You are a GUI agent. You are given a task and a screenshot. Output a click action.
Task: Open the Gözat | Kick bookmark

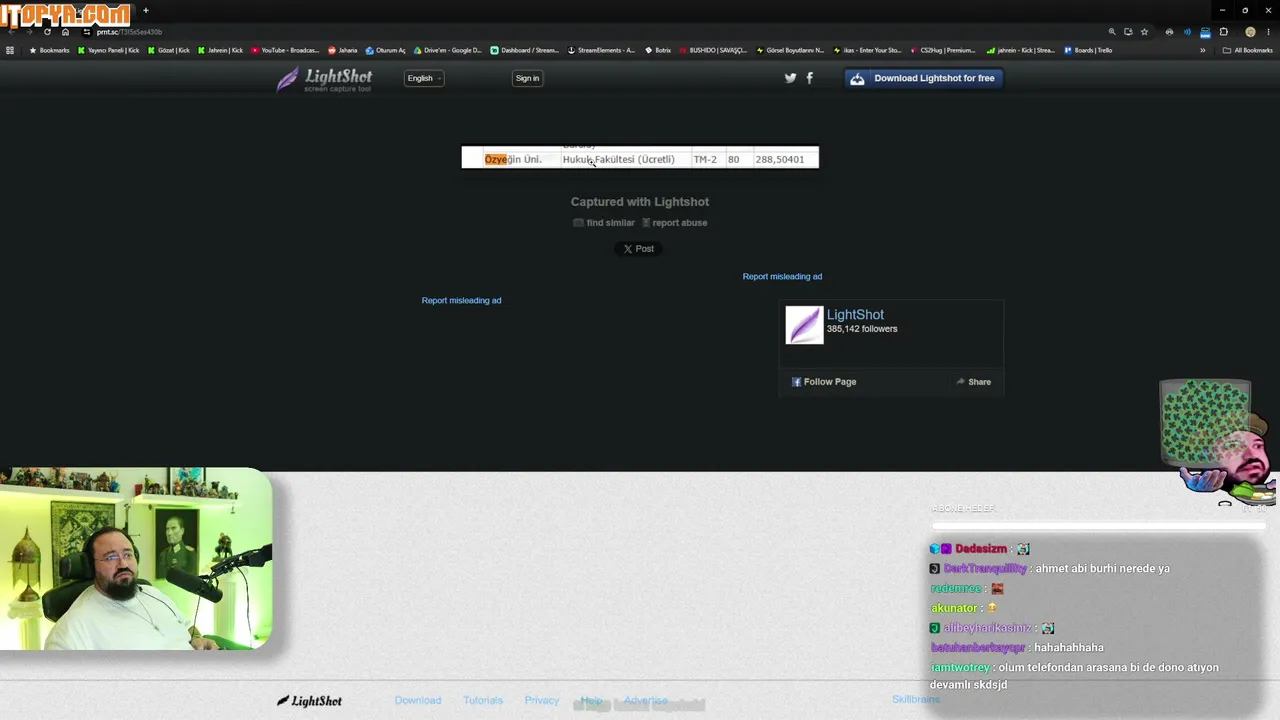(x=169, y=50)
